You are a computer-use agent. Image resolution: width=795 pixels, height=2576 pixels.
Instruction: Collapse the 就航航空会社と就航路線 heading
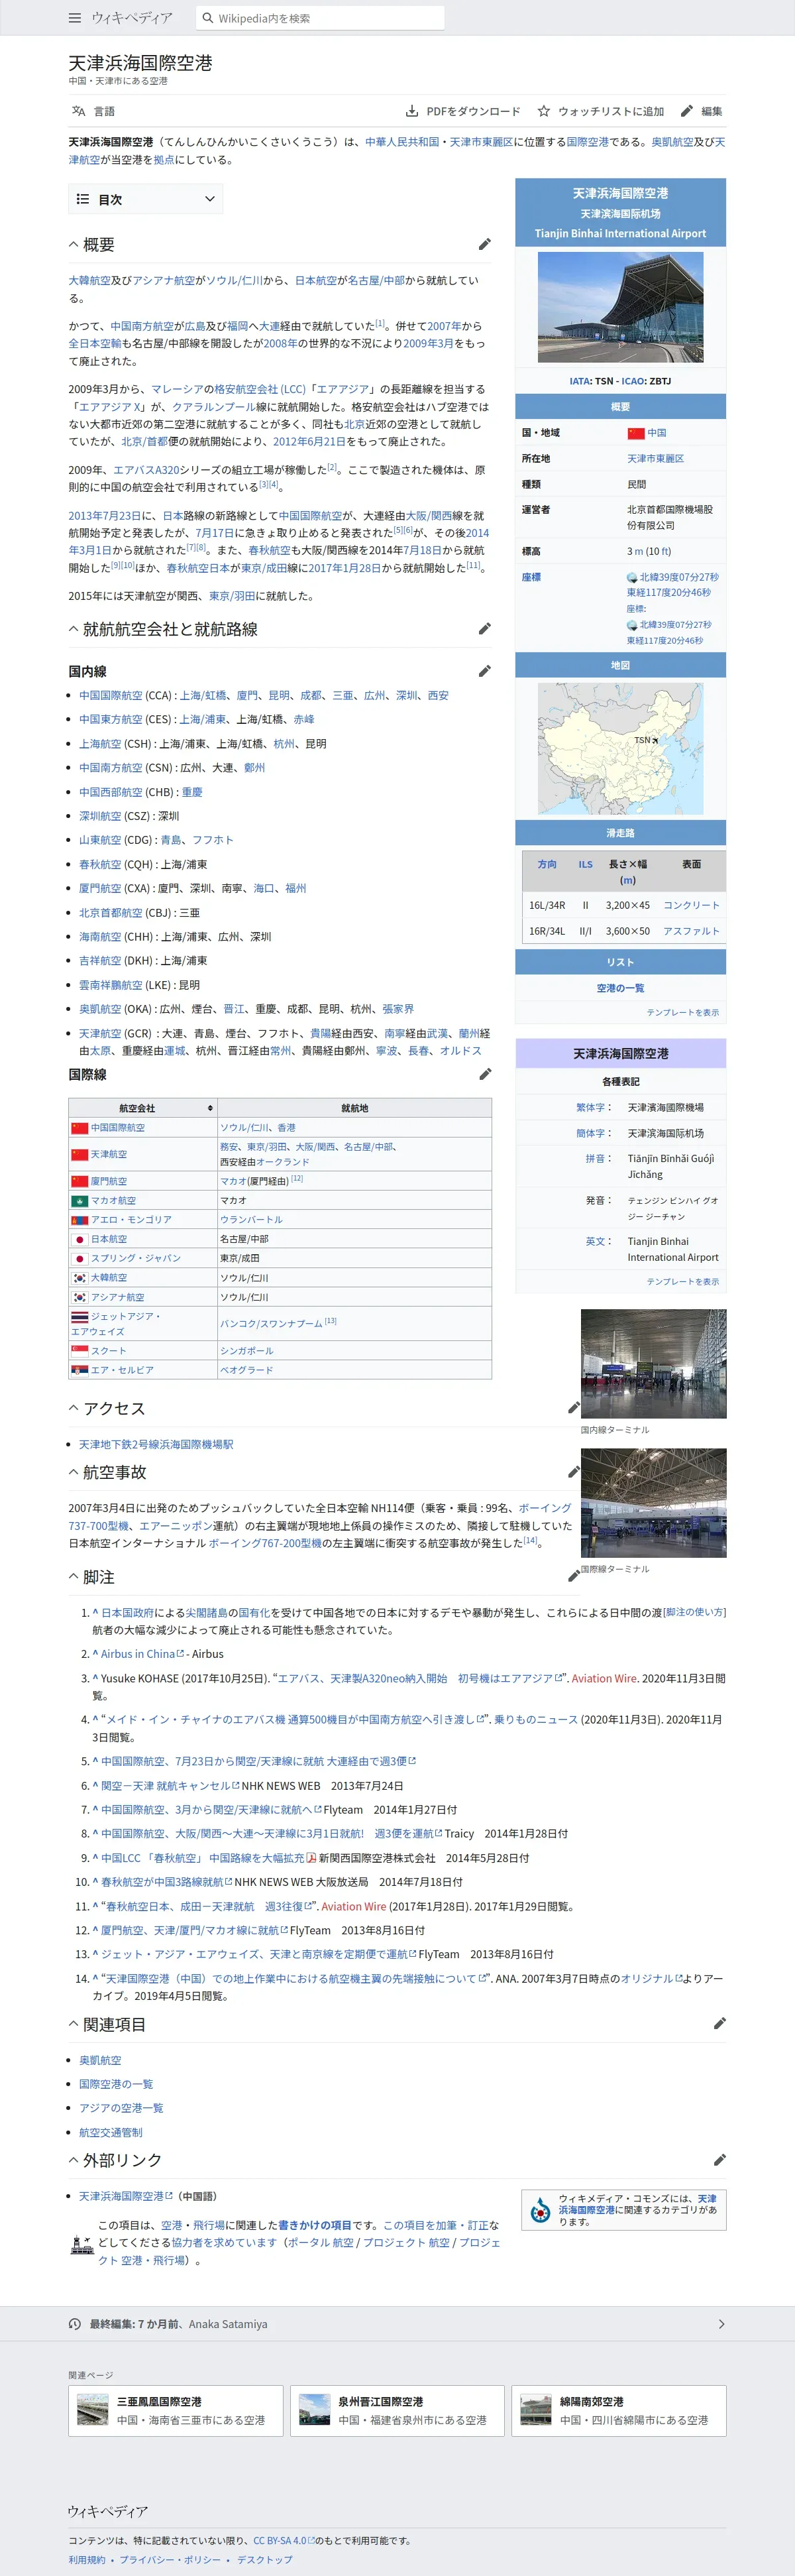click(74, 629)
